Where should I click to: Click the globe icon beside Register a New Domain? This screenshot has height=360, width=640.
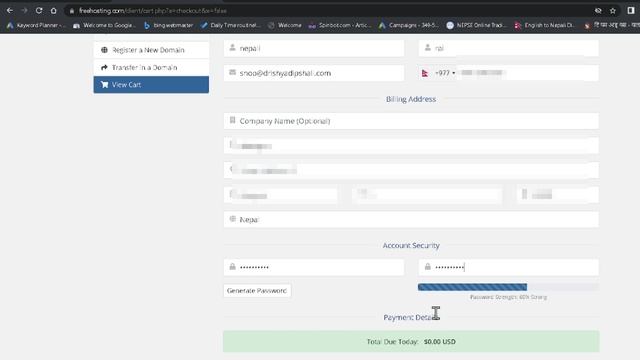click(x=104, y=50)
